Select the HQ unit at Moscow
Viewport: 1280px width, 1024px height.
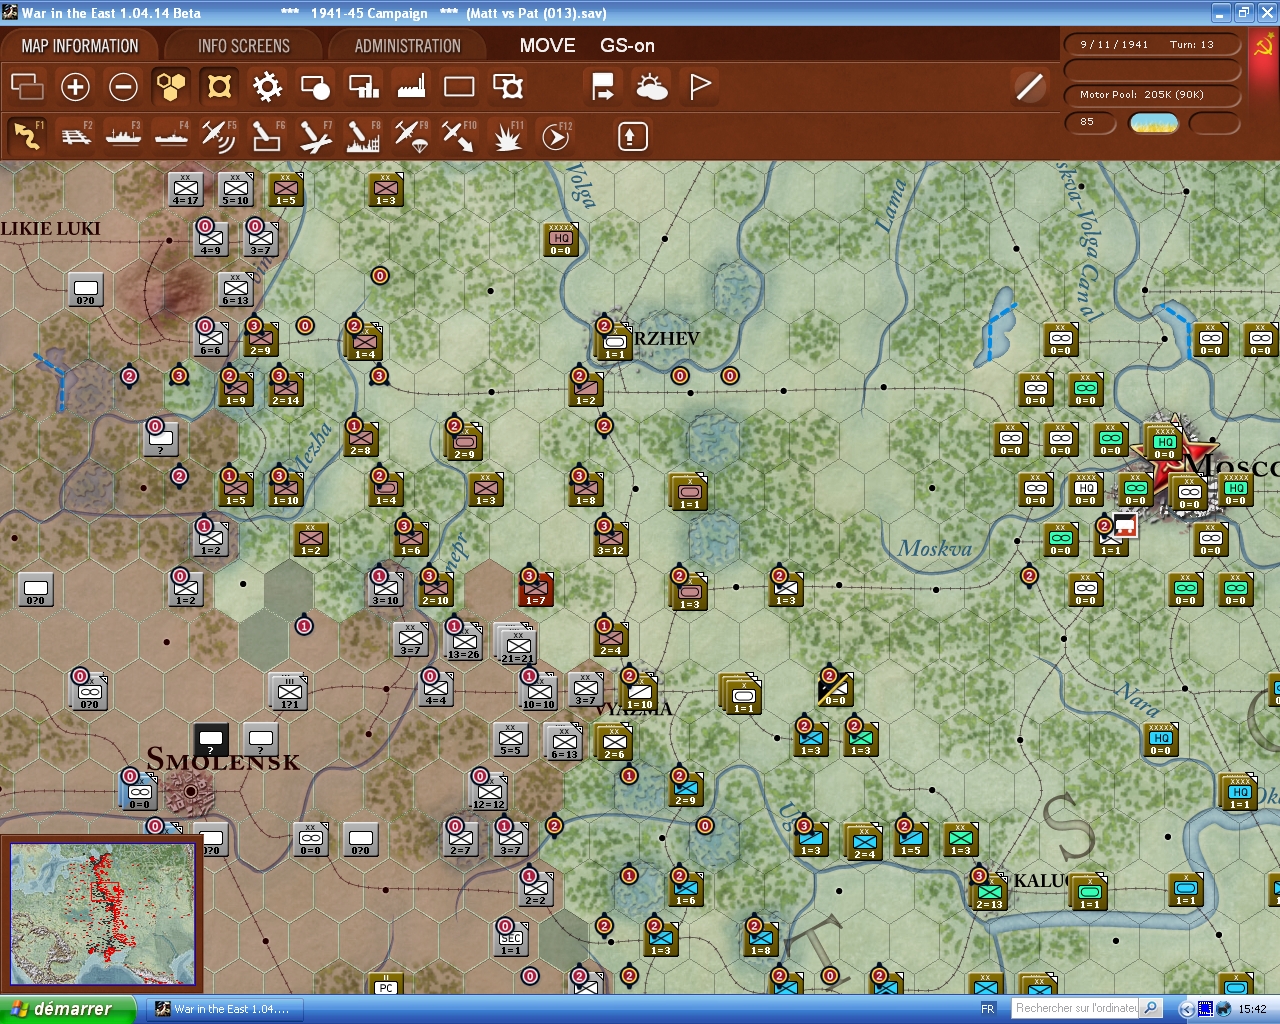pos(1165,441)
